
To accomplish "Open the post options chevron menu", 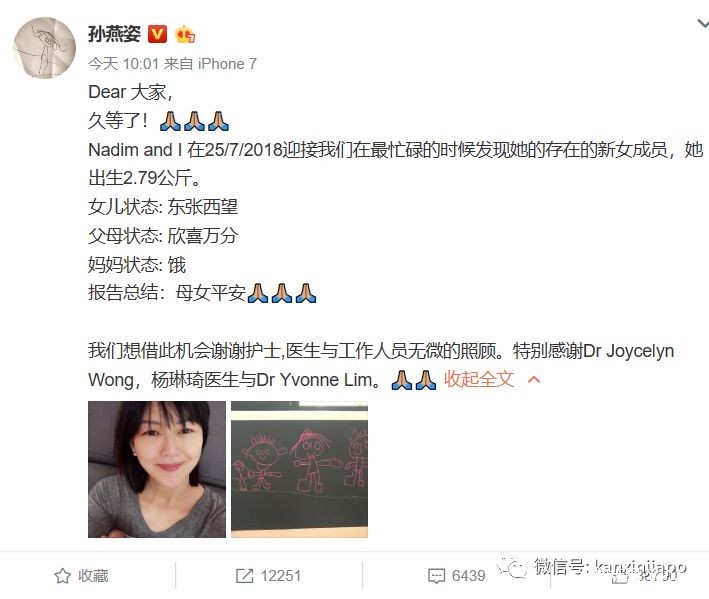I will coord(703,23).
